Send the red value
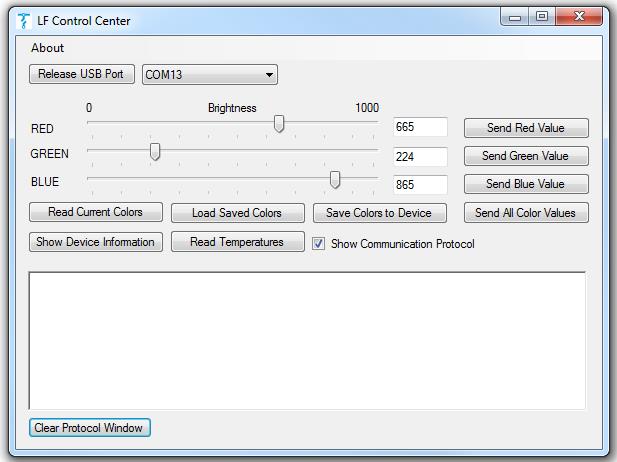Image resolution: width=617 pixels, height=462 pixels. point(526,128)
